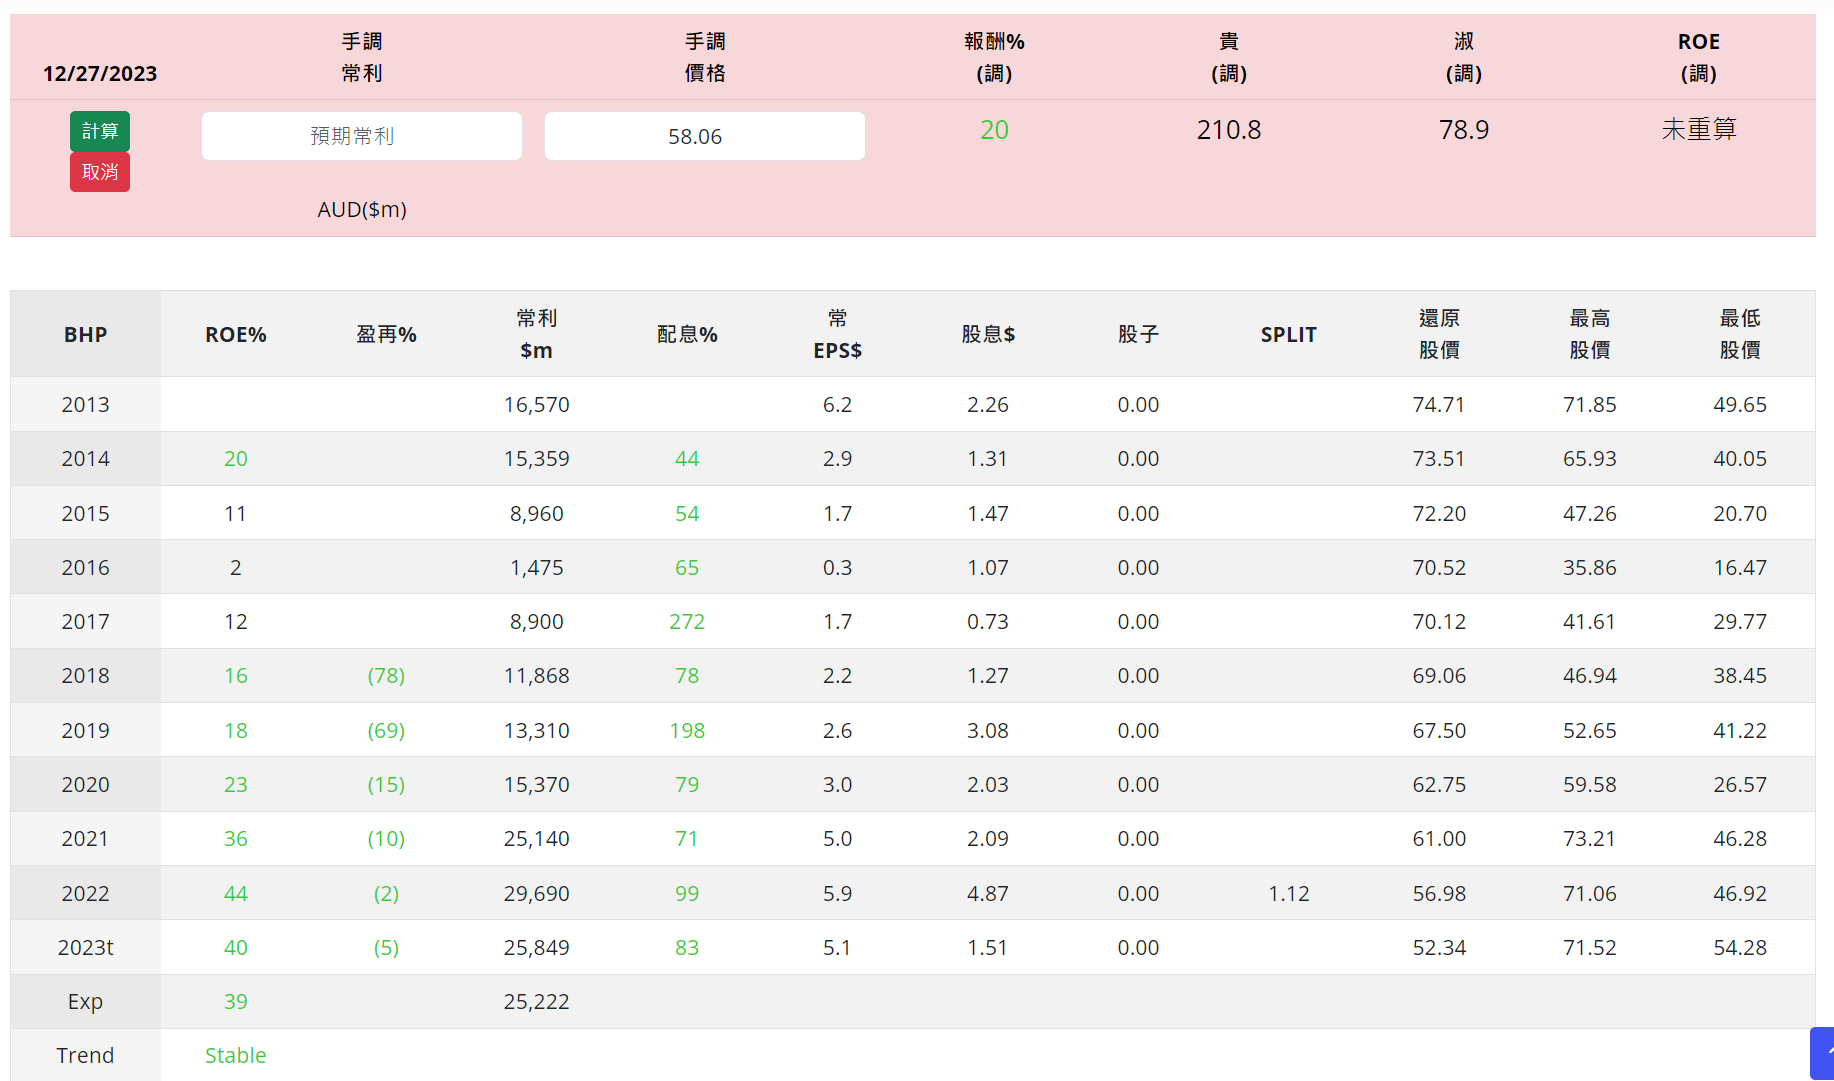Viewport: 1834px width, 1081px height.
Task: Click the blue scroll-to-top button
Action: (1823, 1053)
